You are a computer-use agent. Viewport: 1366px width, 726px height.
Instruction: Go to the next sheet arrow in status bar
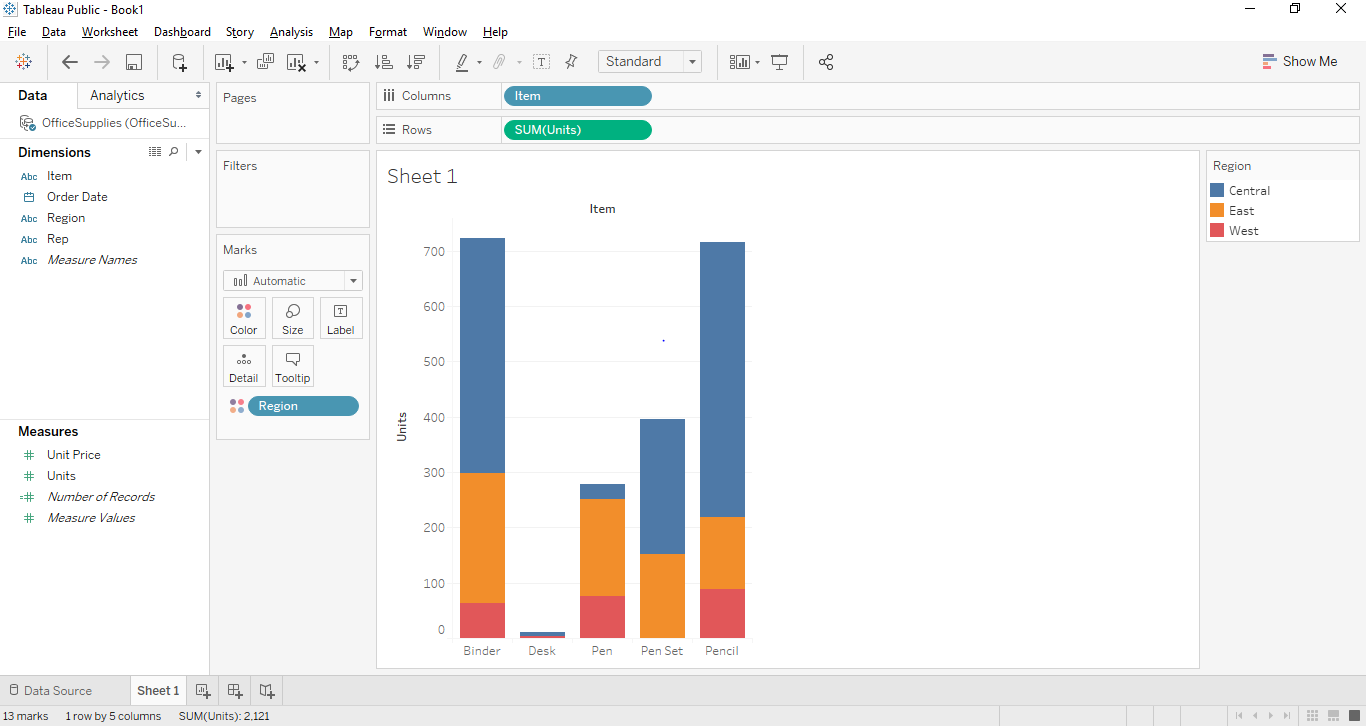click(x=1273, y=715)
